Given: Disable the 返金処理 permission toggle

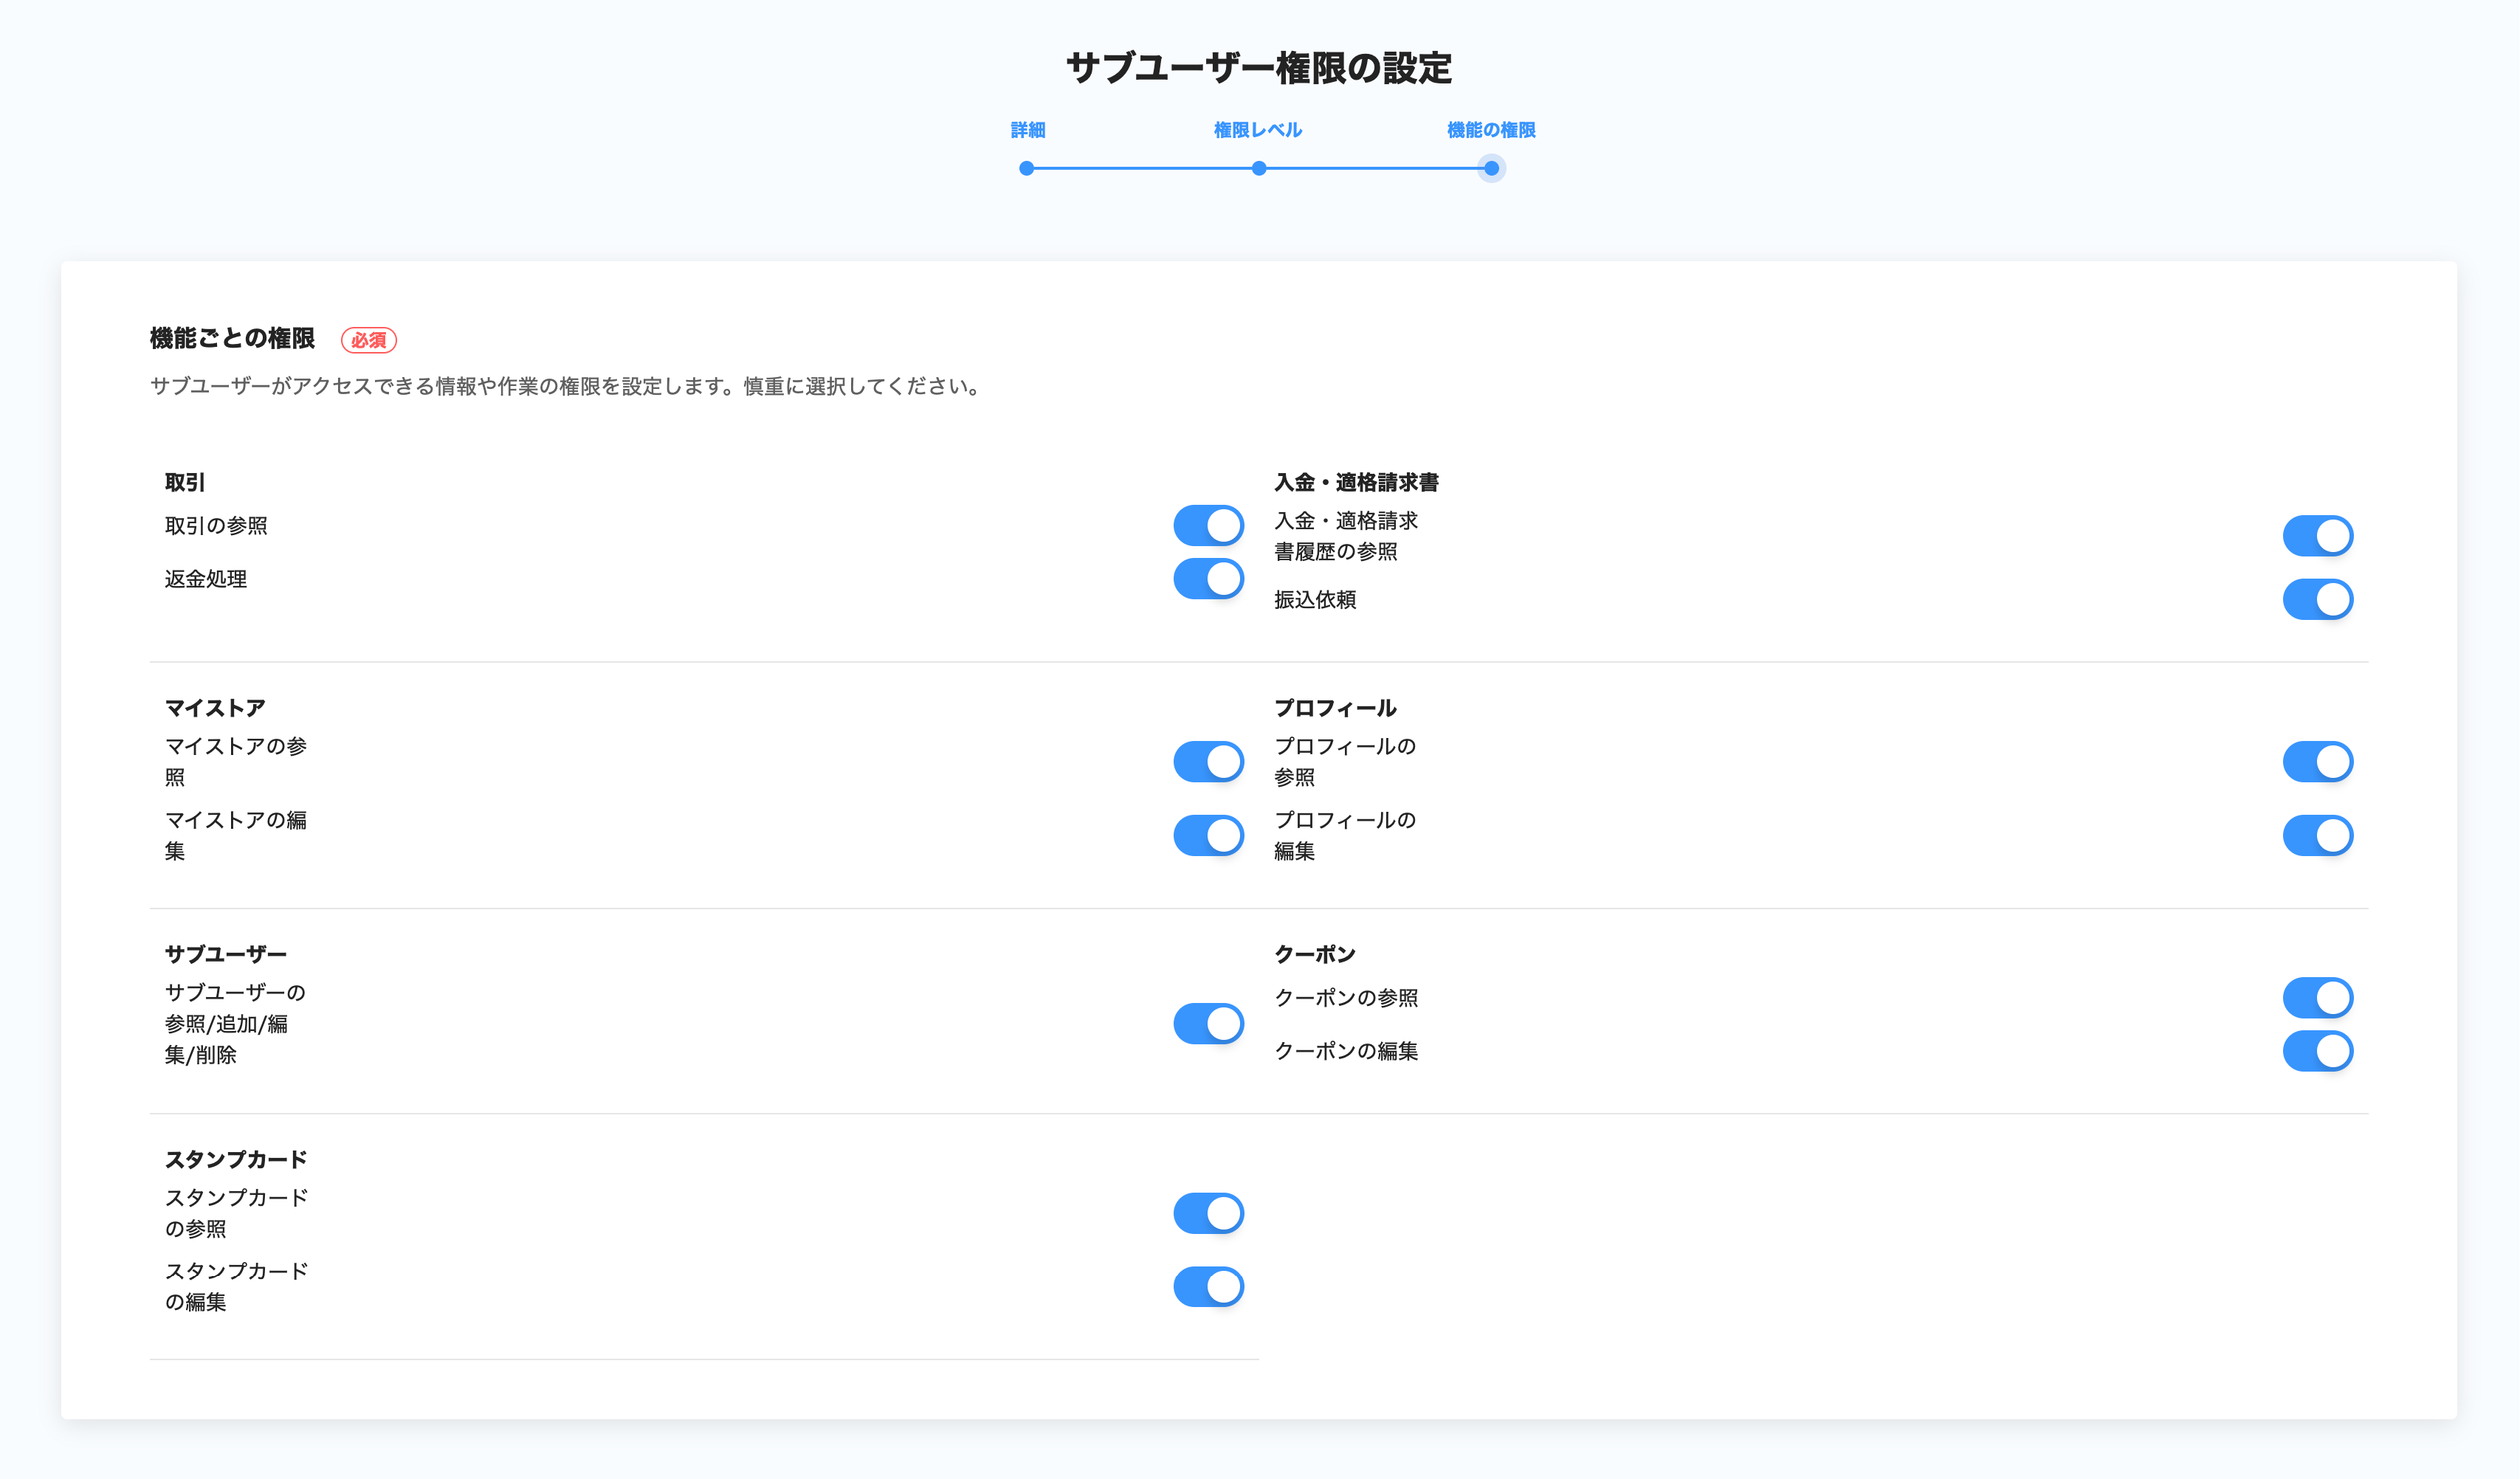Looking at the screenshot, I should [1208, 579].
